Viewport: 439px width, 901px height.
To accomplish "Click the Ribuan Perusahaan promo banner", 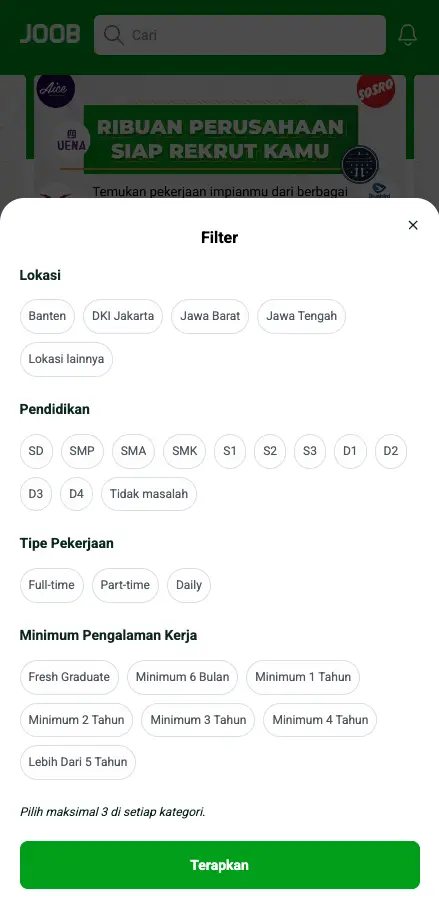I will tap(220, 137).
